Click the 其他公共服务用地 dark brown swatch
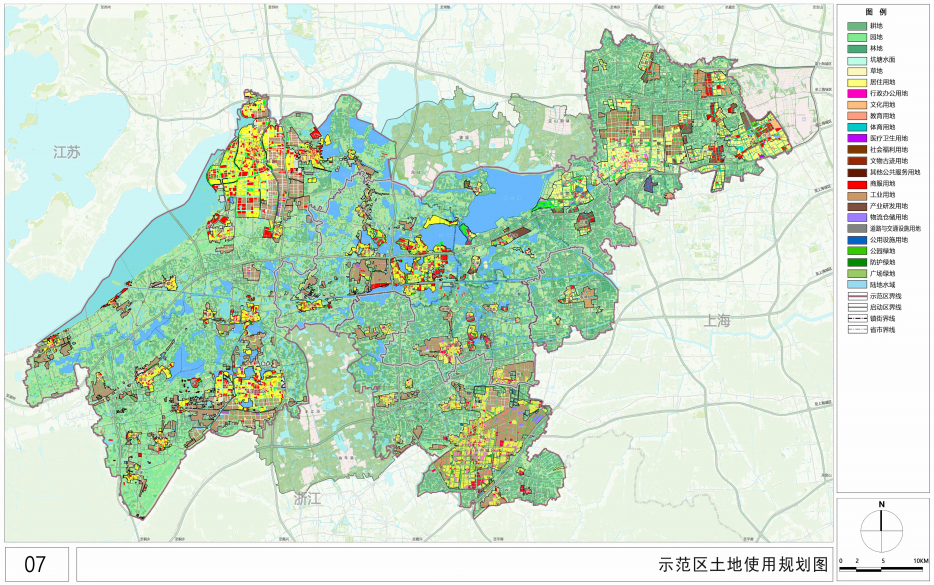The width and height of the screenshot is (934, 585). (857, 173)
